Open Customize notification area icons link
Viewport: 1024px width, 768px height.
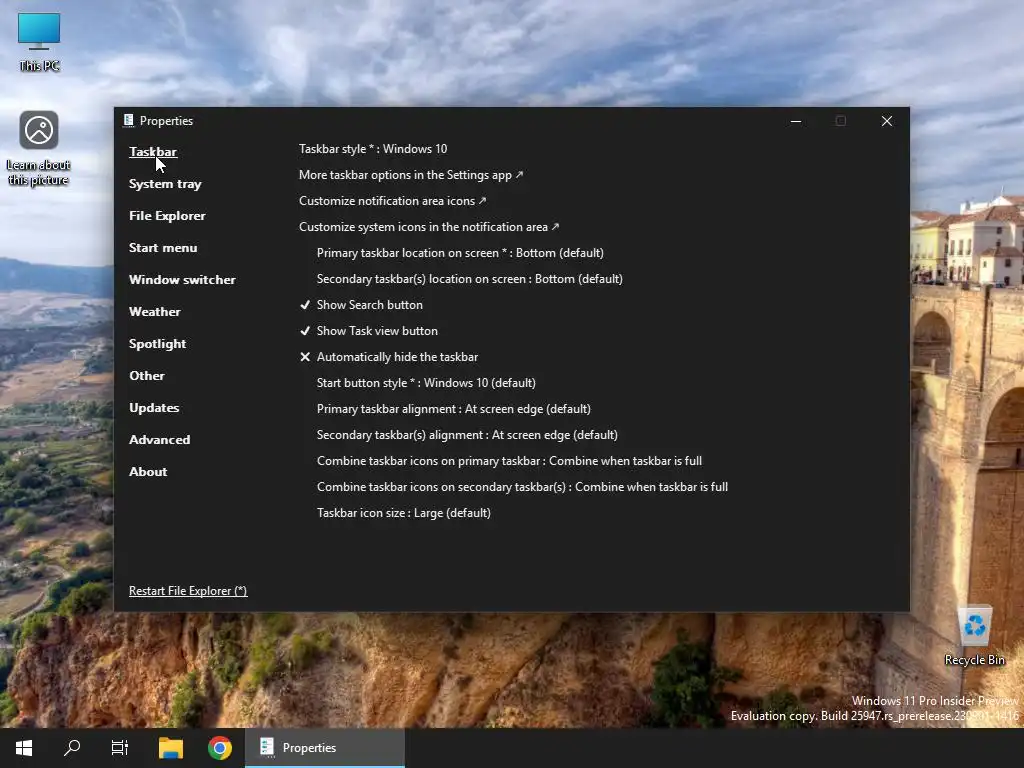pyautogui.click(x=392, y=201)
